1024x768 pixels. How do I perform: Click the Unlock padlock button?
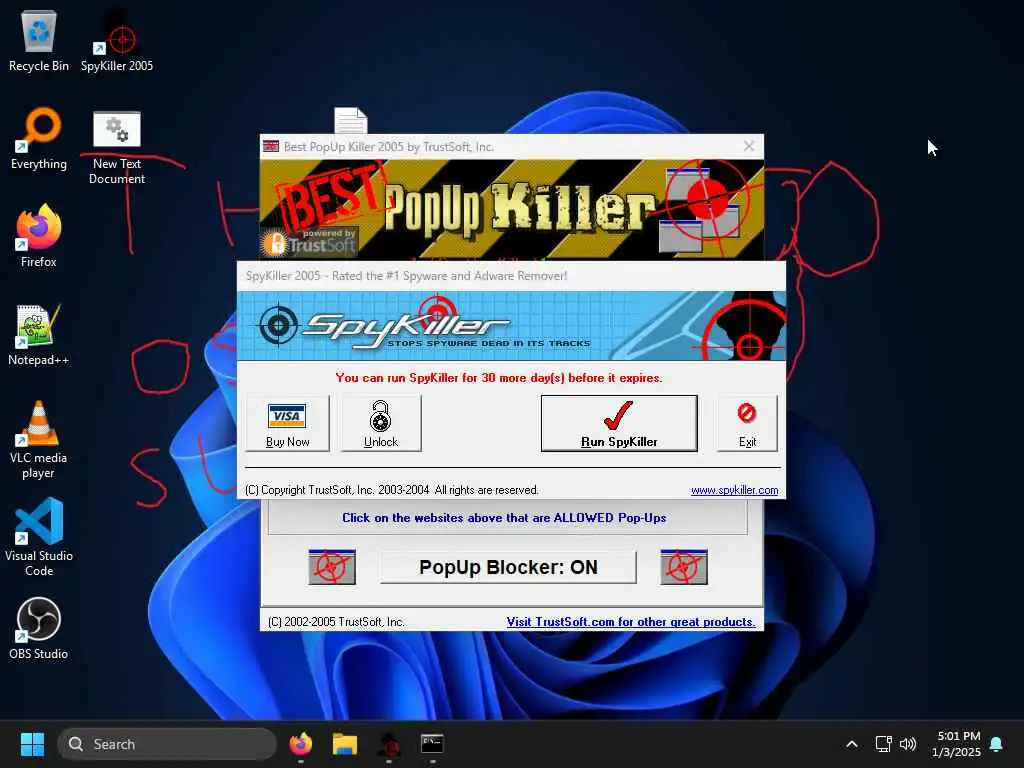pyautogui.click(x=381, y=423)
